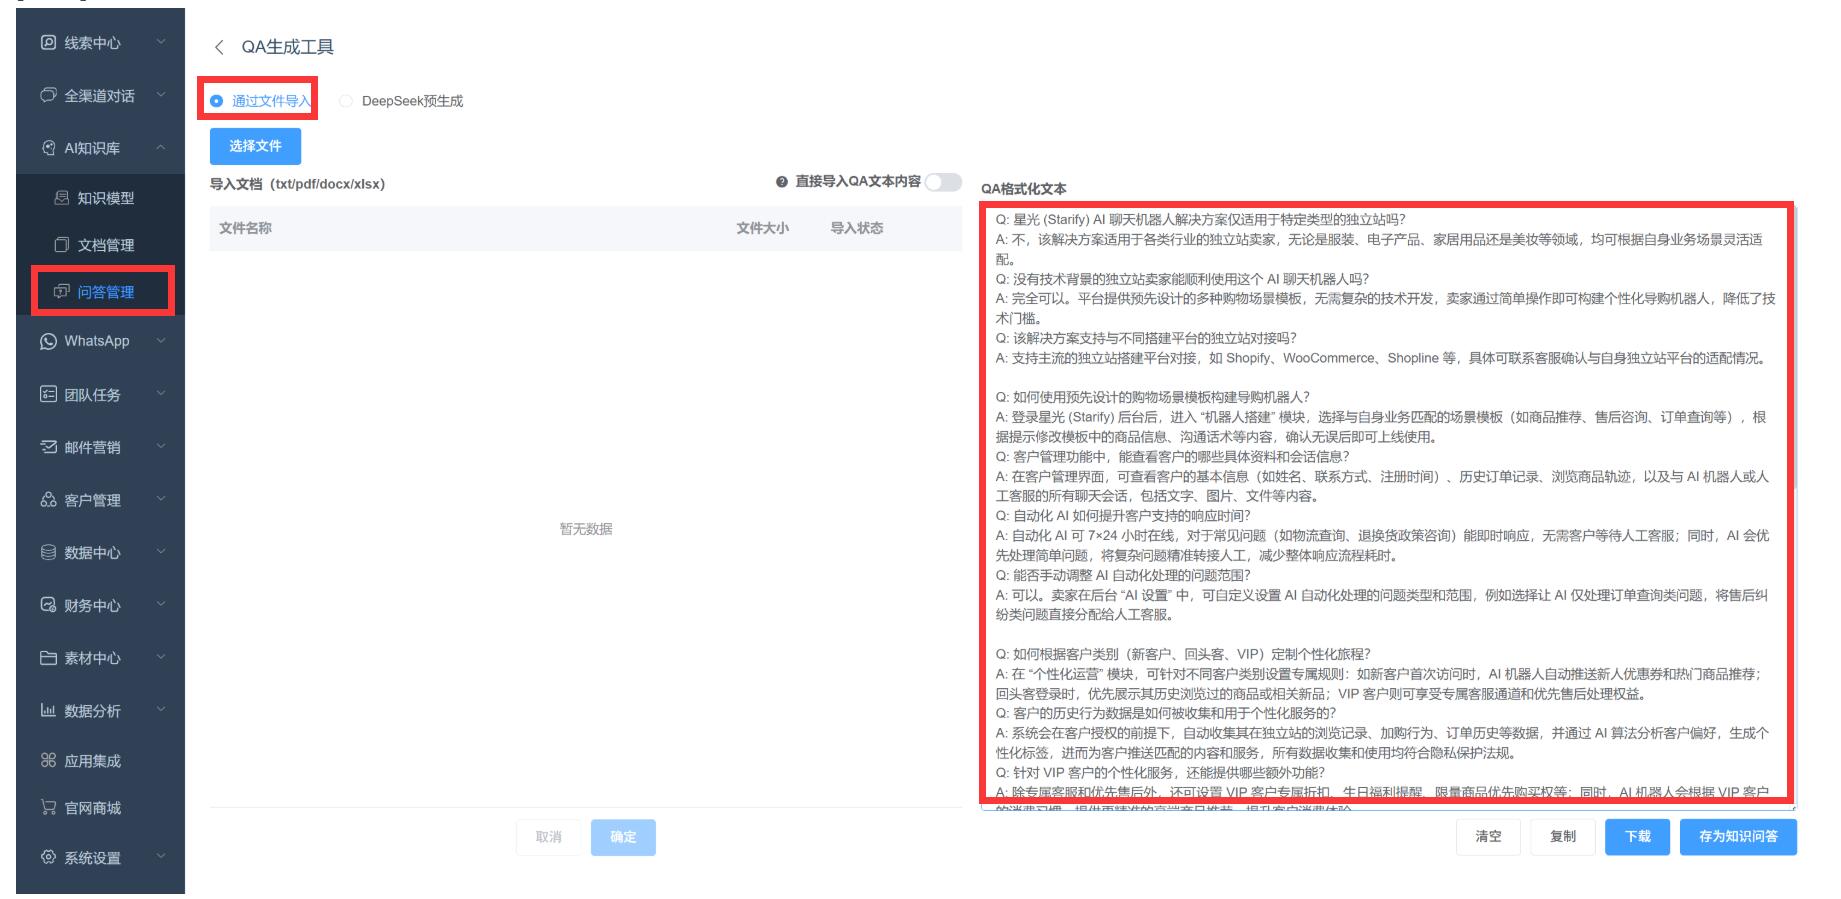Expand the 客户管理 menu chevron

click(161, 500)
